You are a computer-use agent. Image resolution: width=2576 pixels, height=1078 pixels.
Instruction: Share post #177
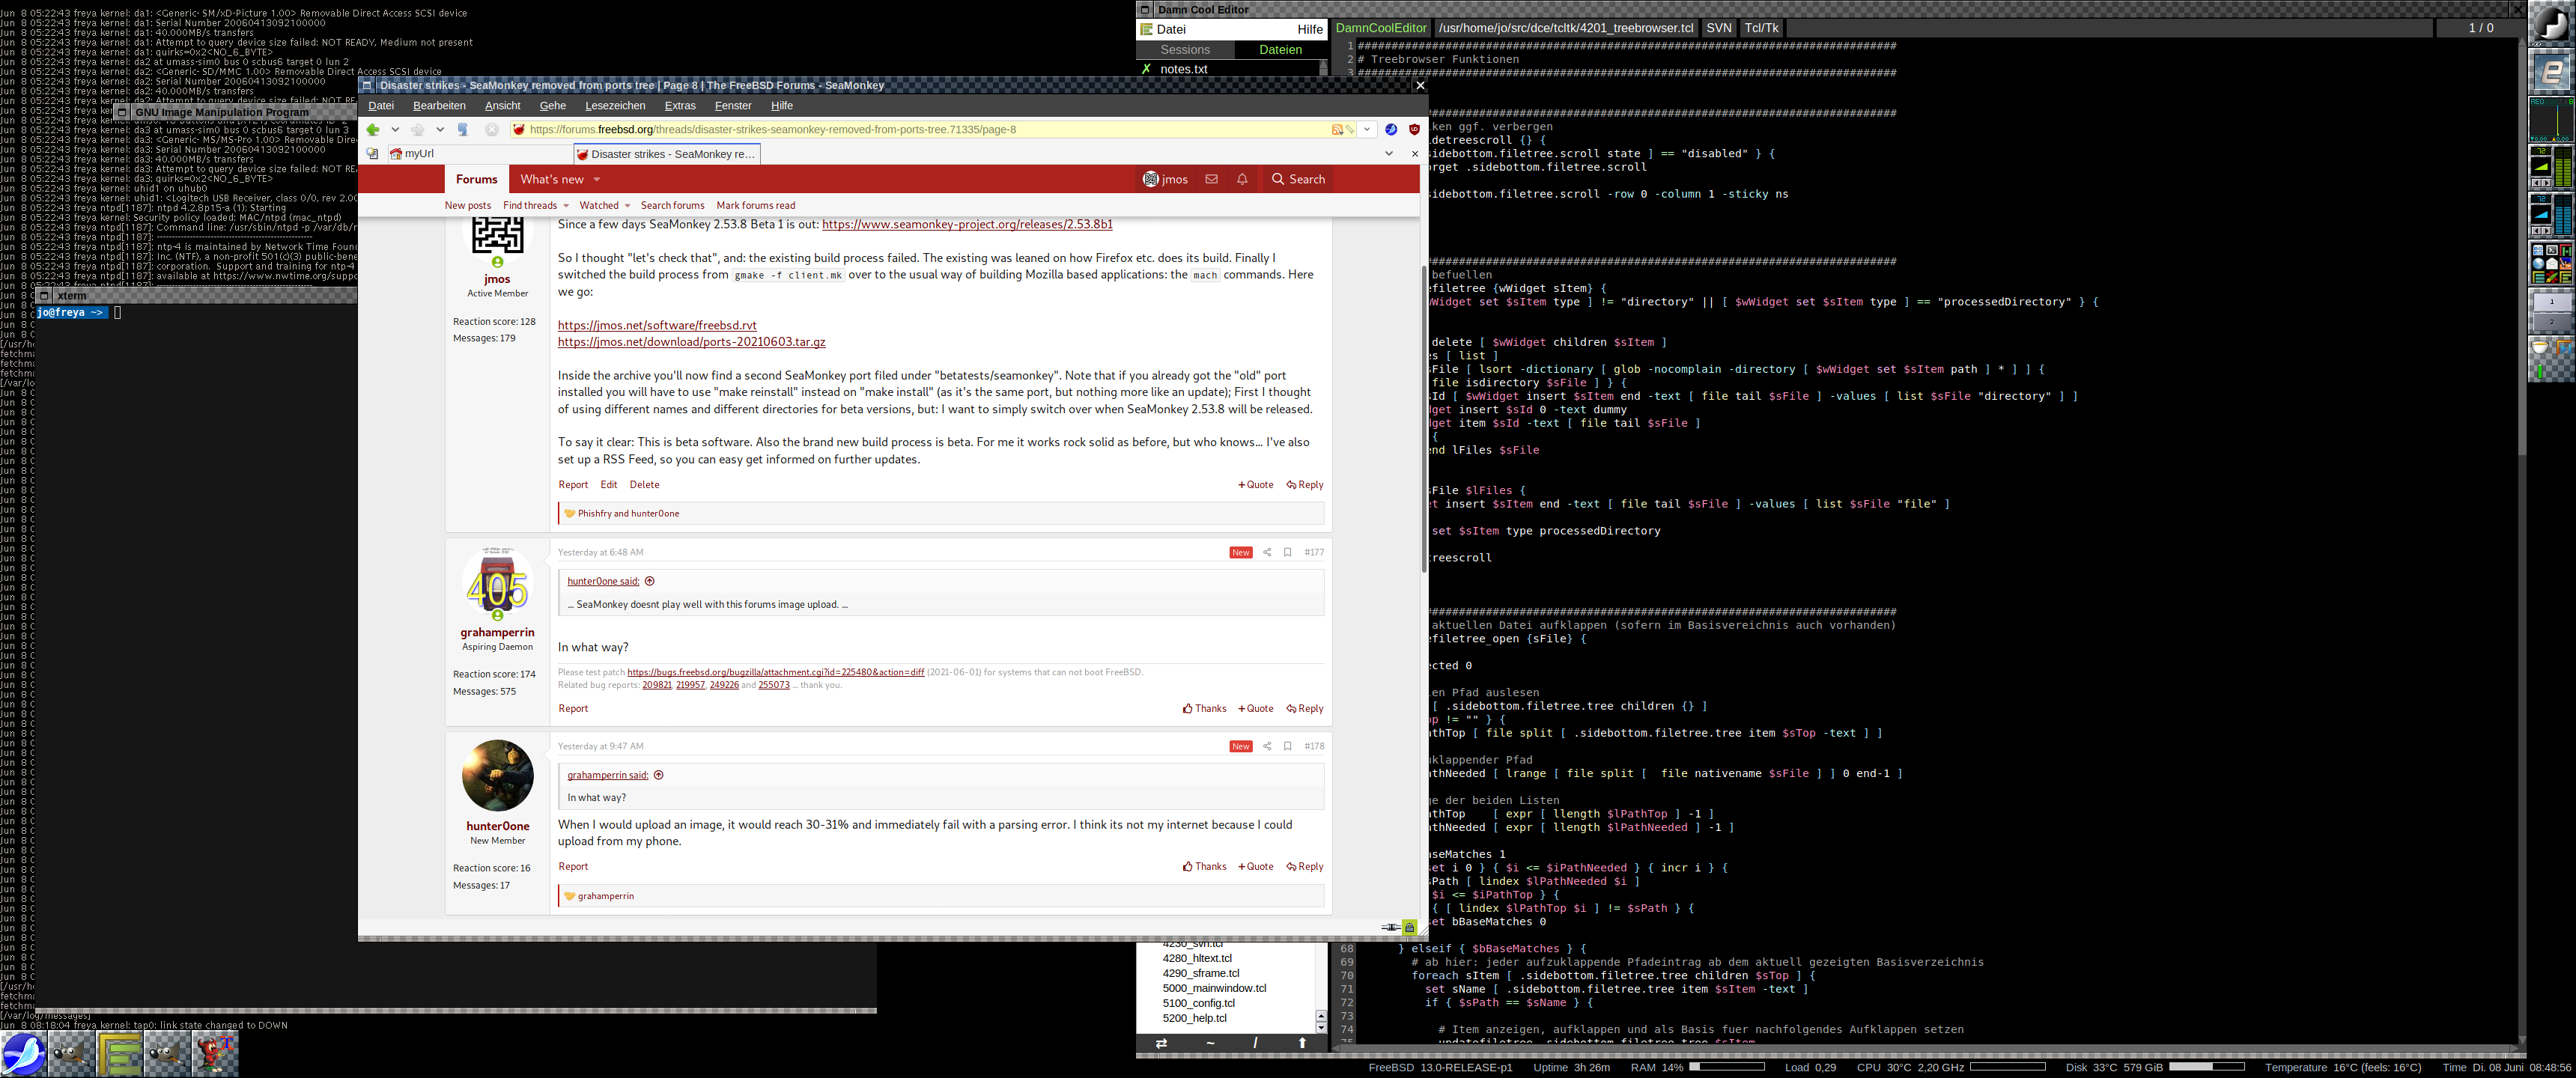tap(1267, 552)
